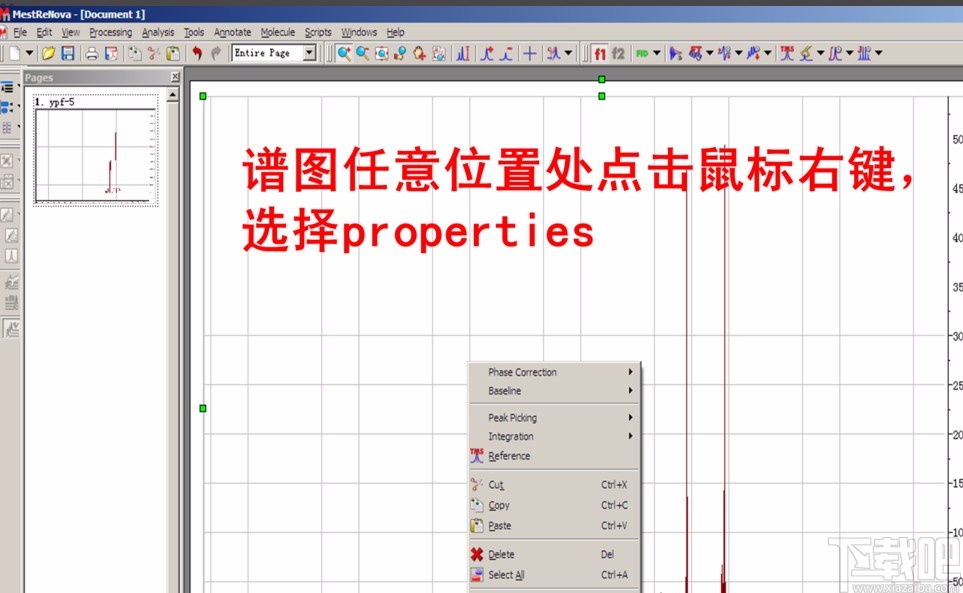The height and width of the screenshot is (593, 963).
Task: Open the Help menu
Action: pos(395,33)
